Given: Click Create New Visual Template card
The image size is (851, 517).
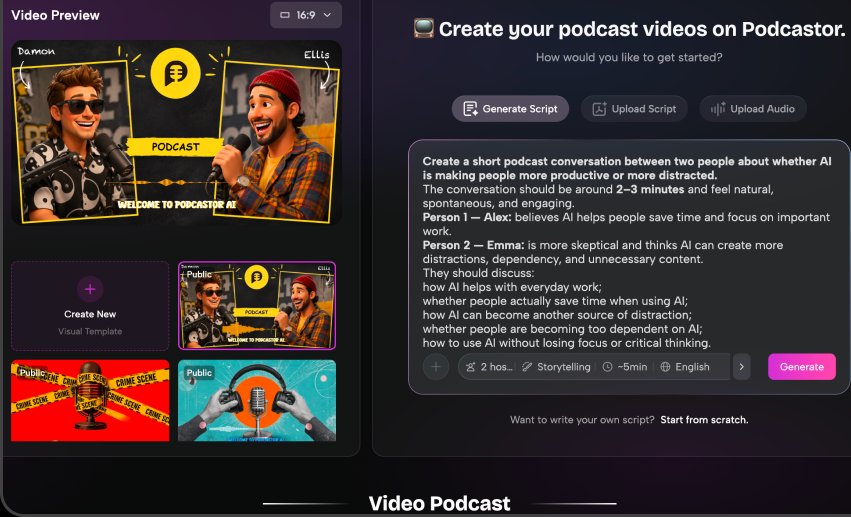Looking at the screenshot, I should coord(90,306).
